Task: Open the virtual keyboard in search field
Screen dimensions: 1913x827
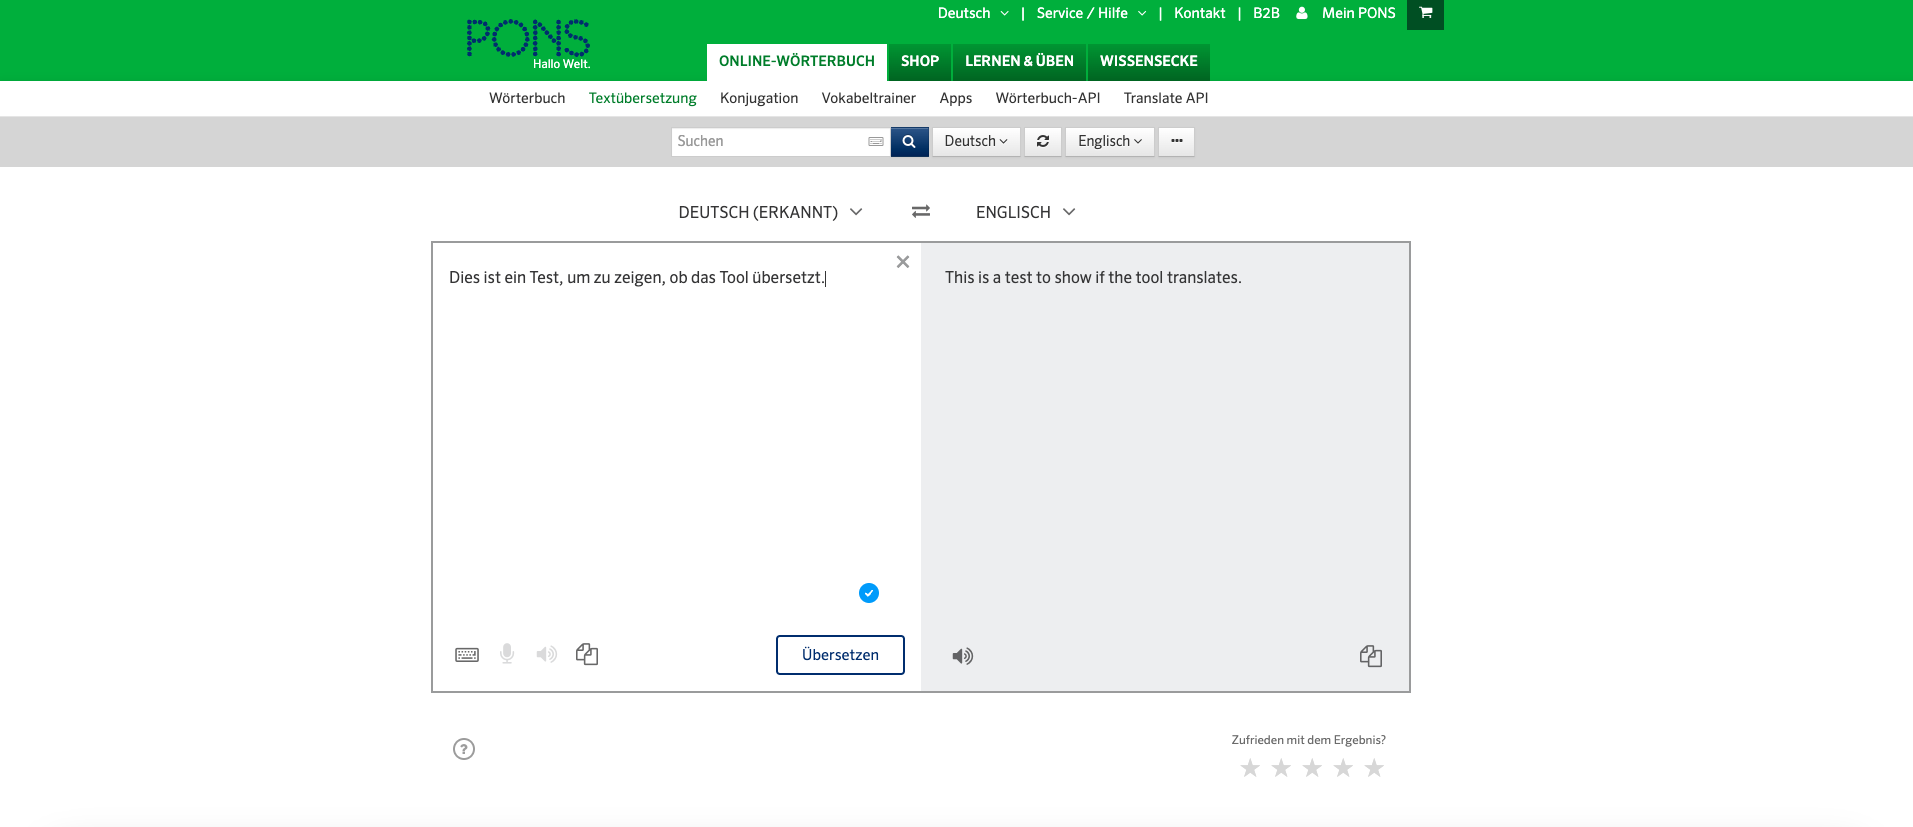Action: click(x=876, y=142)
